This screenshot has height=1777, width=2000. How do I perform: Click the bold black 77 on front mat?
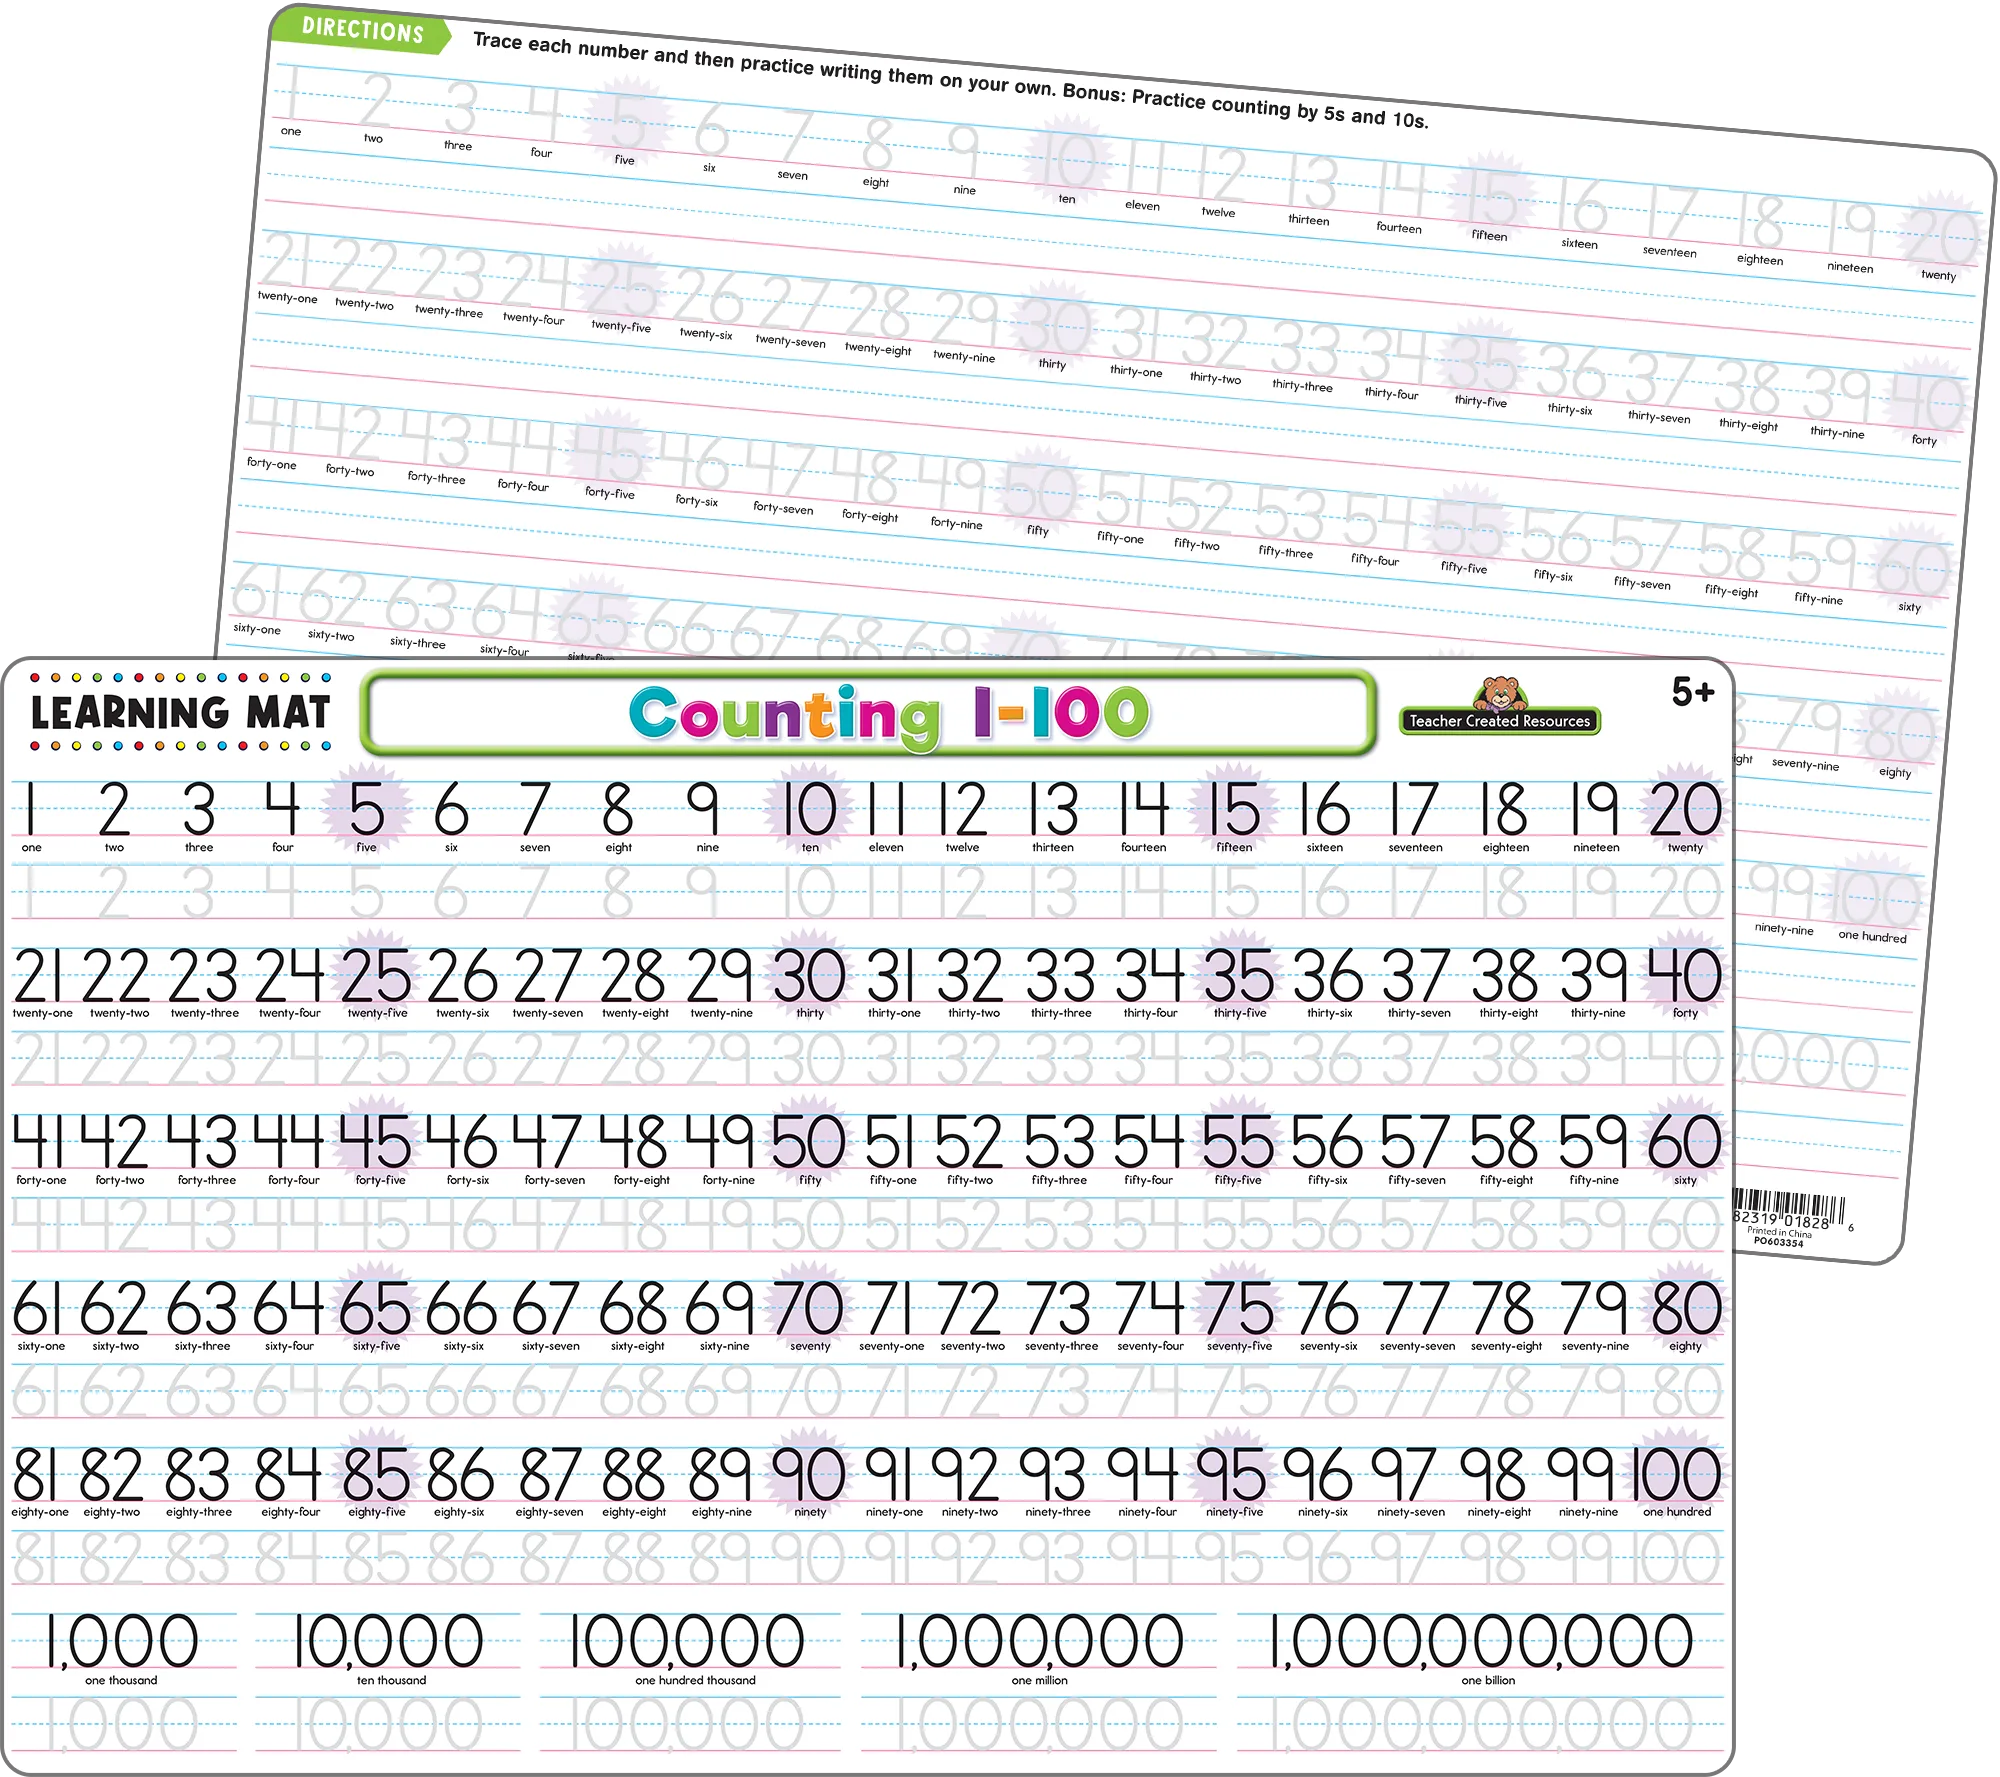tap(1415, 1308)
